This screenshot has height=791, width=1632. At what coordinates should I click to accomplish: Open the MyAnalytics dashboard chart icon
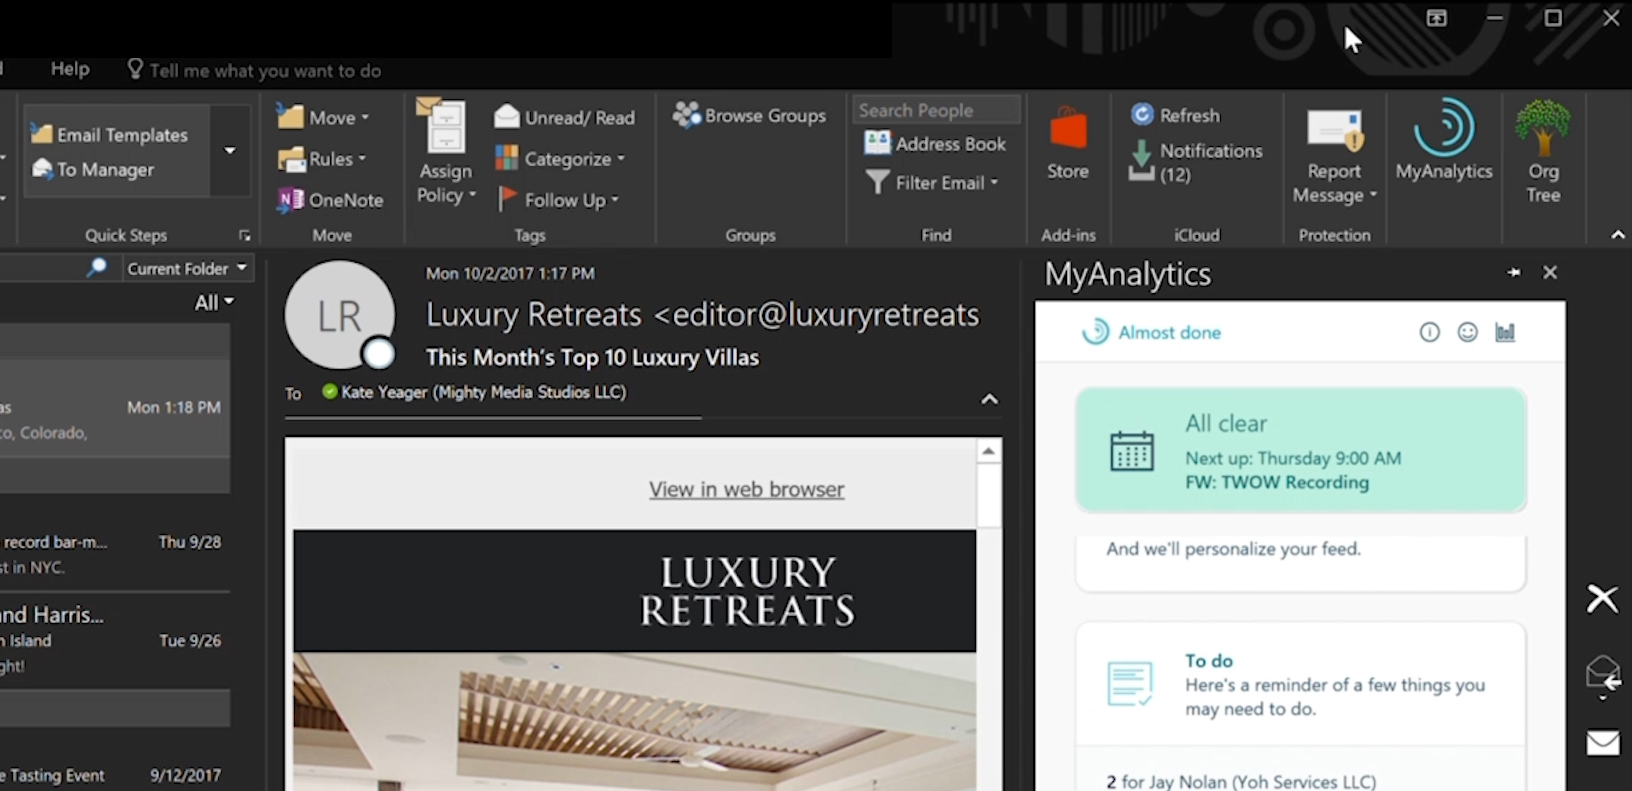pyautogui.click(x=1505, y=332)
